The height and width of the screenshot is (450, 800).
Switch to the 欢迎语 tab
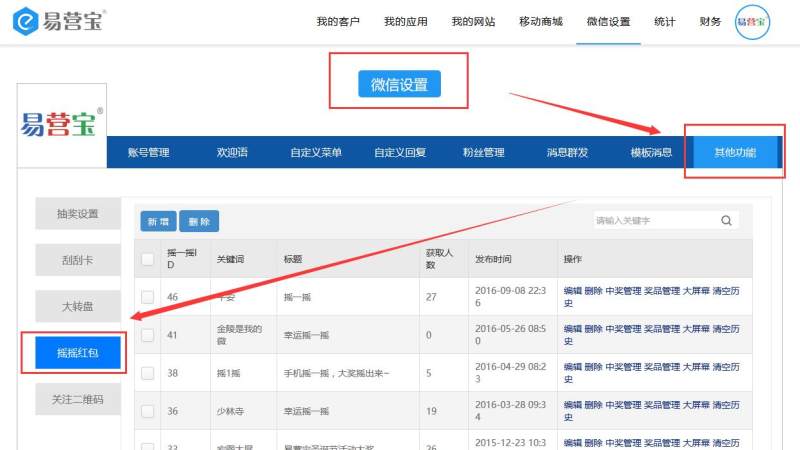(232, 152)
